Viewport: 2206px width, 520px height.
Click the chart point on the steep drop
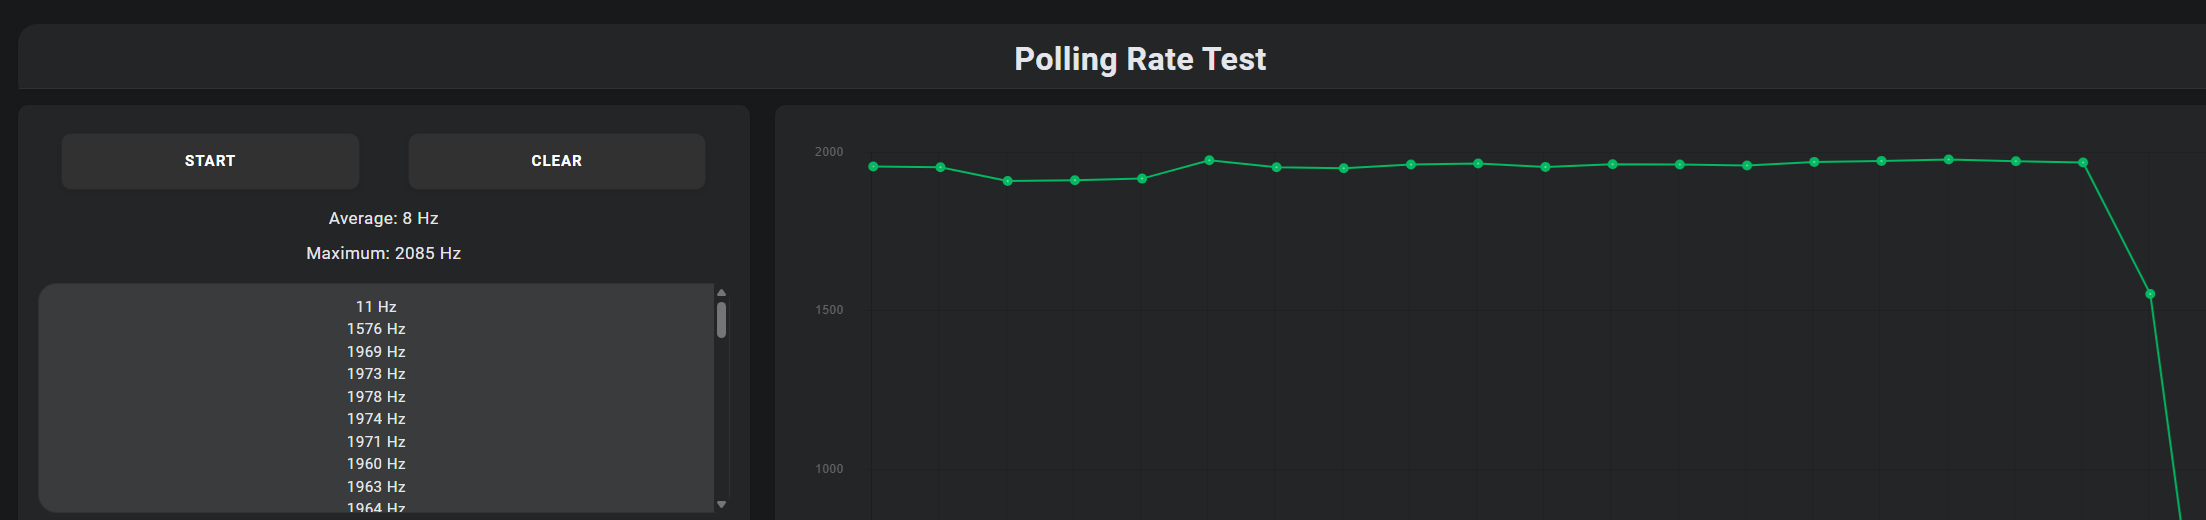pos(2150,294)
